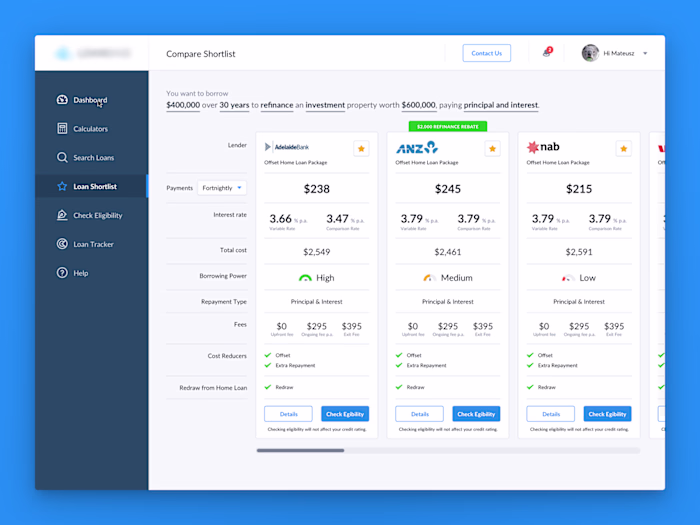Click the $238 payment amount
The width and height of the screenshot is (700, 525).
pyautogui.click(x=317, y=189)
